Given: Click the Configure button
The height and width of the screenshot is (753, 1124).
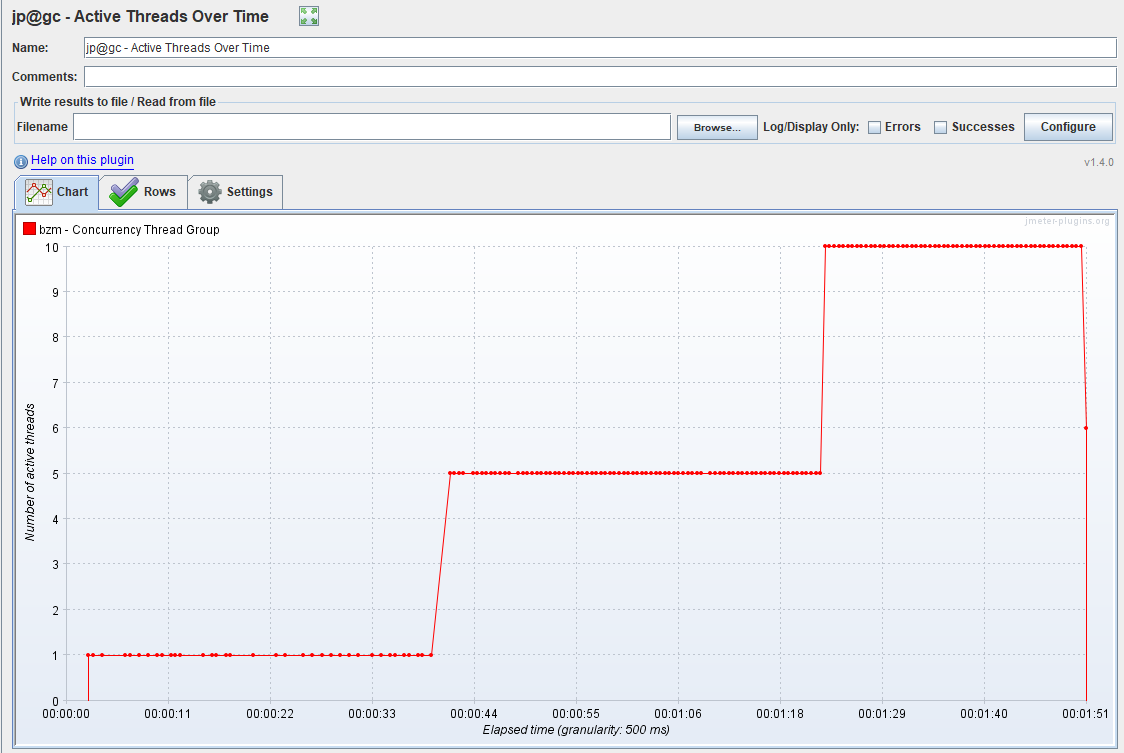Looking at the screenshot, I should 1068,127.
